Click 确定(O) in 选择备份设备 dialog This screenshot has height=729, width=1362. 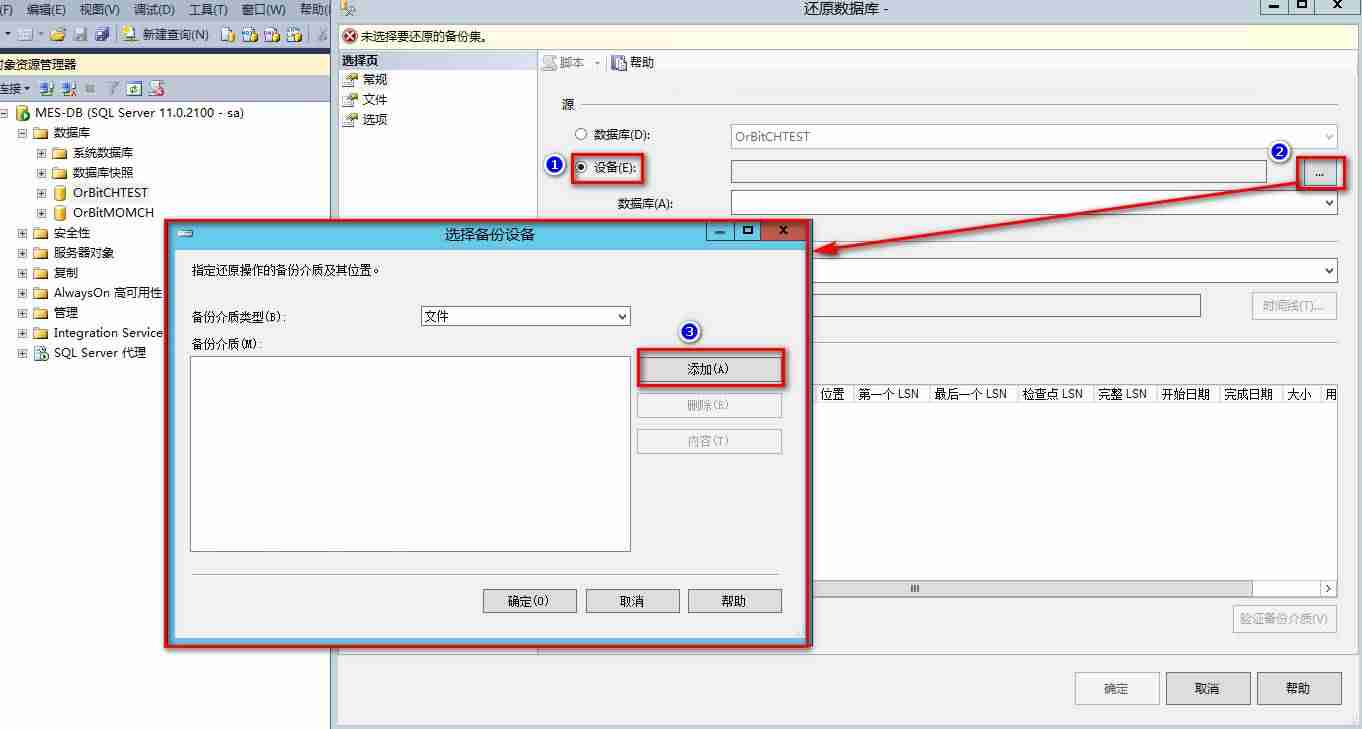click(x=529, y=601)
